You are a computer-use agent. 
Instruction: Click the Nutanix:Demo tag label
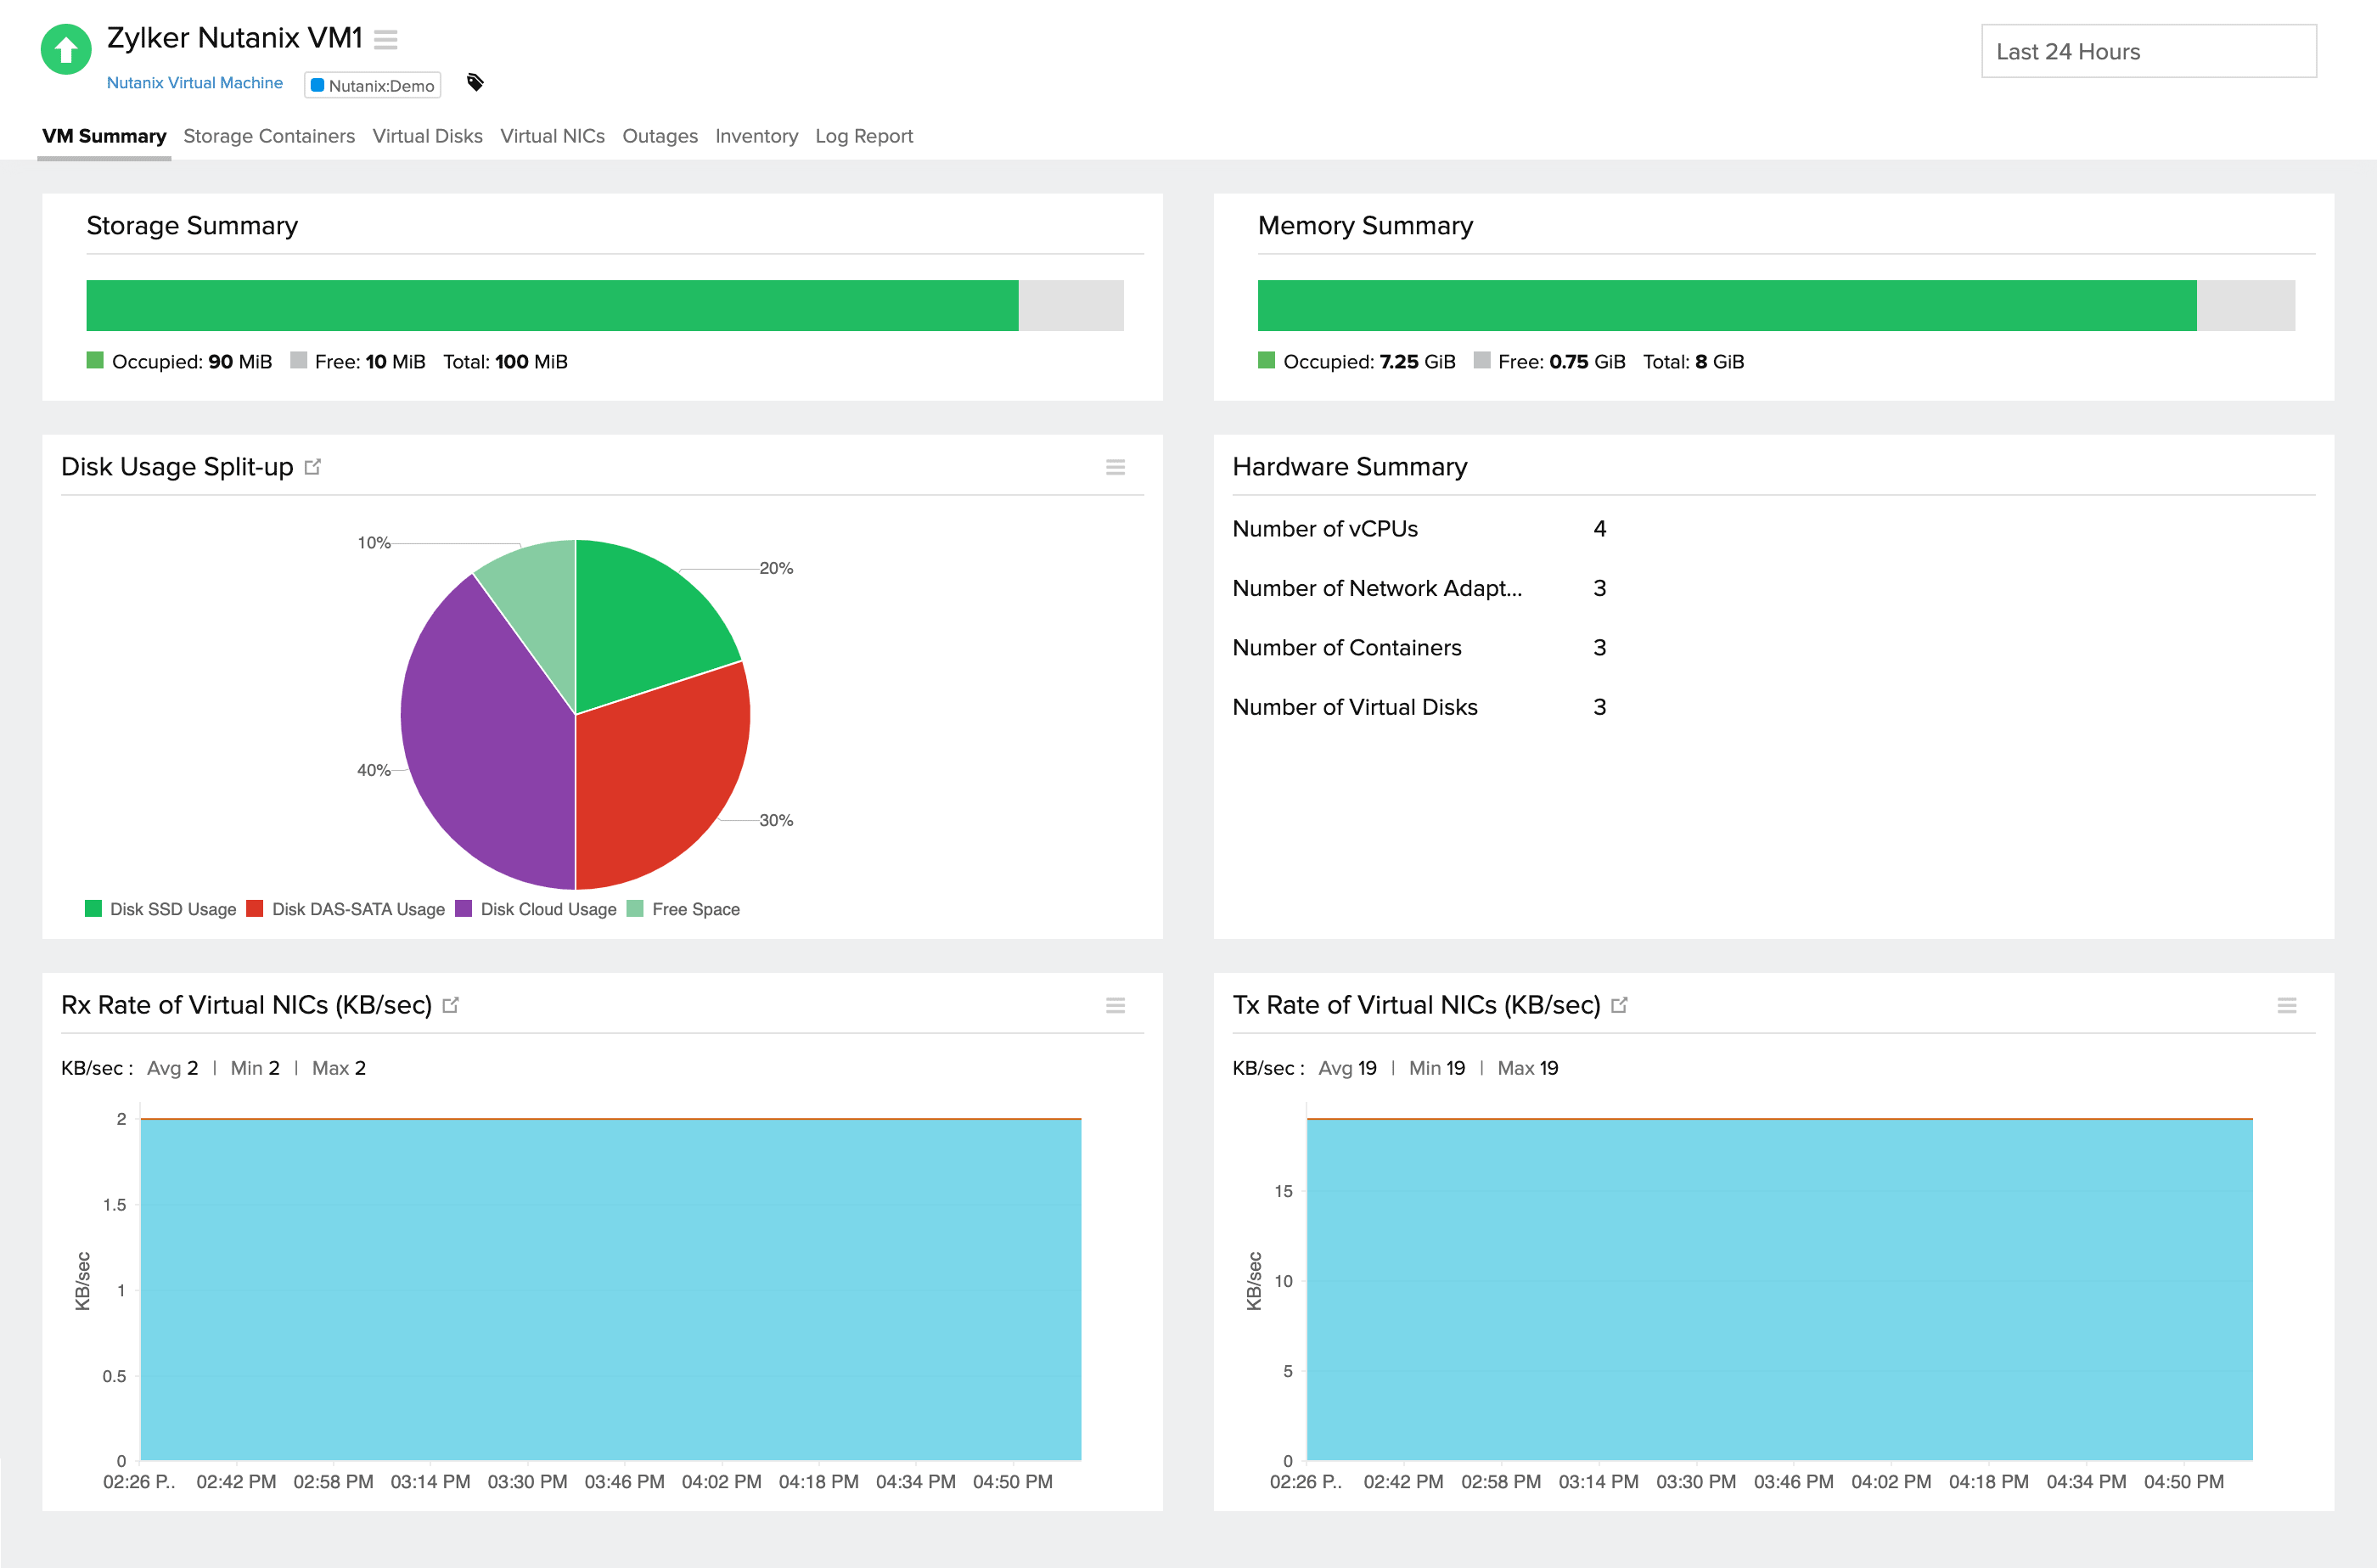pos(372,86)
